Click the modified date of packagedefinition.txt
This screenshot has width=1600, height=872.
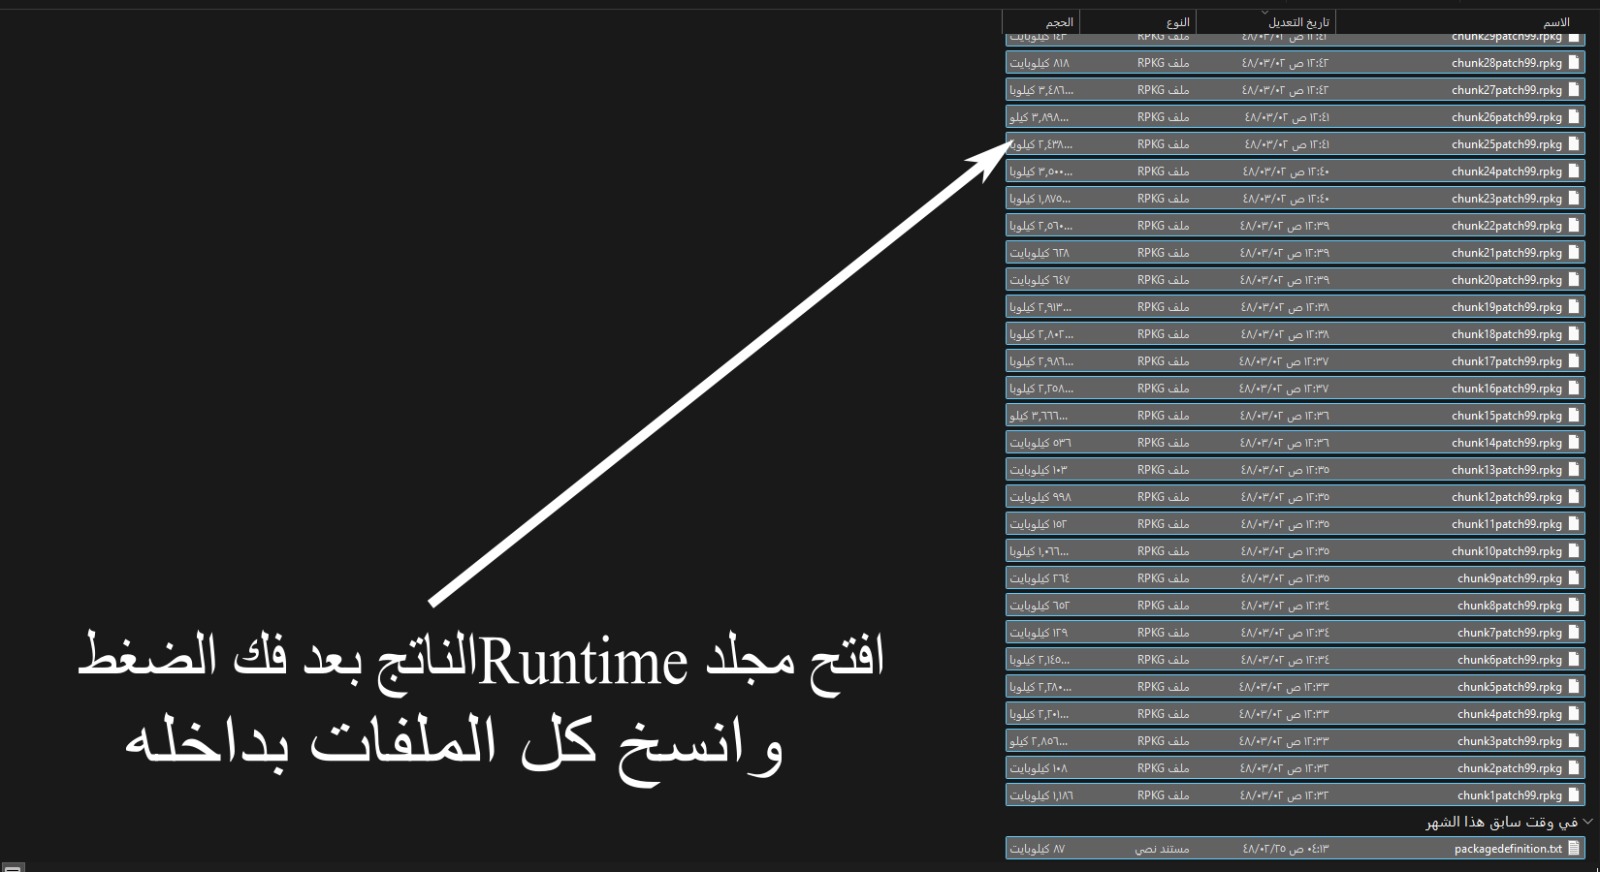(1286, 848)
